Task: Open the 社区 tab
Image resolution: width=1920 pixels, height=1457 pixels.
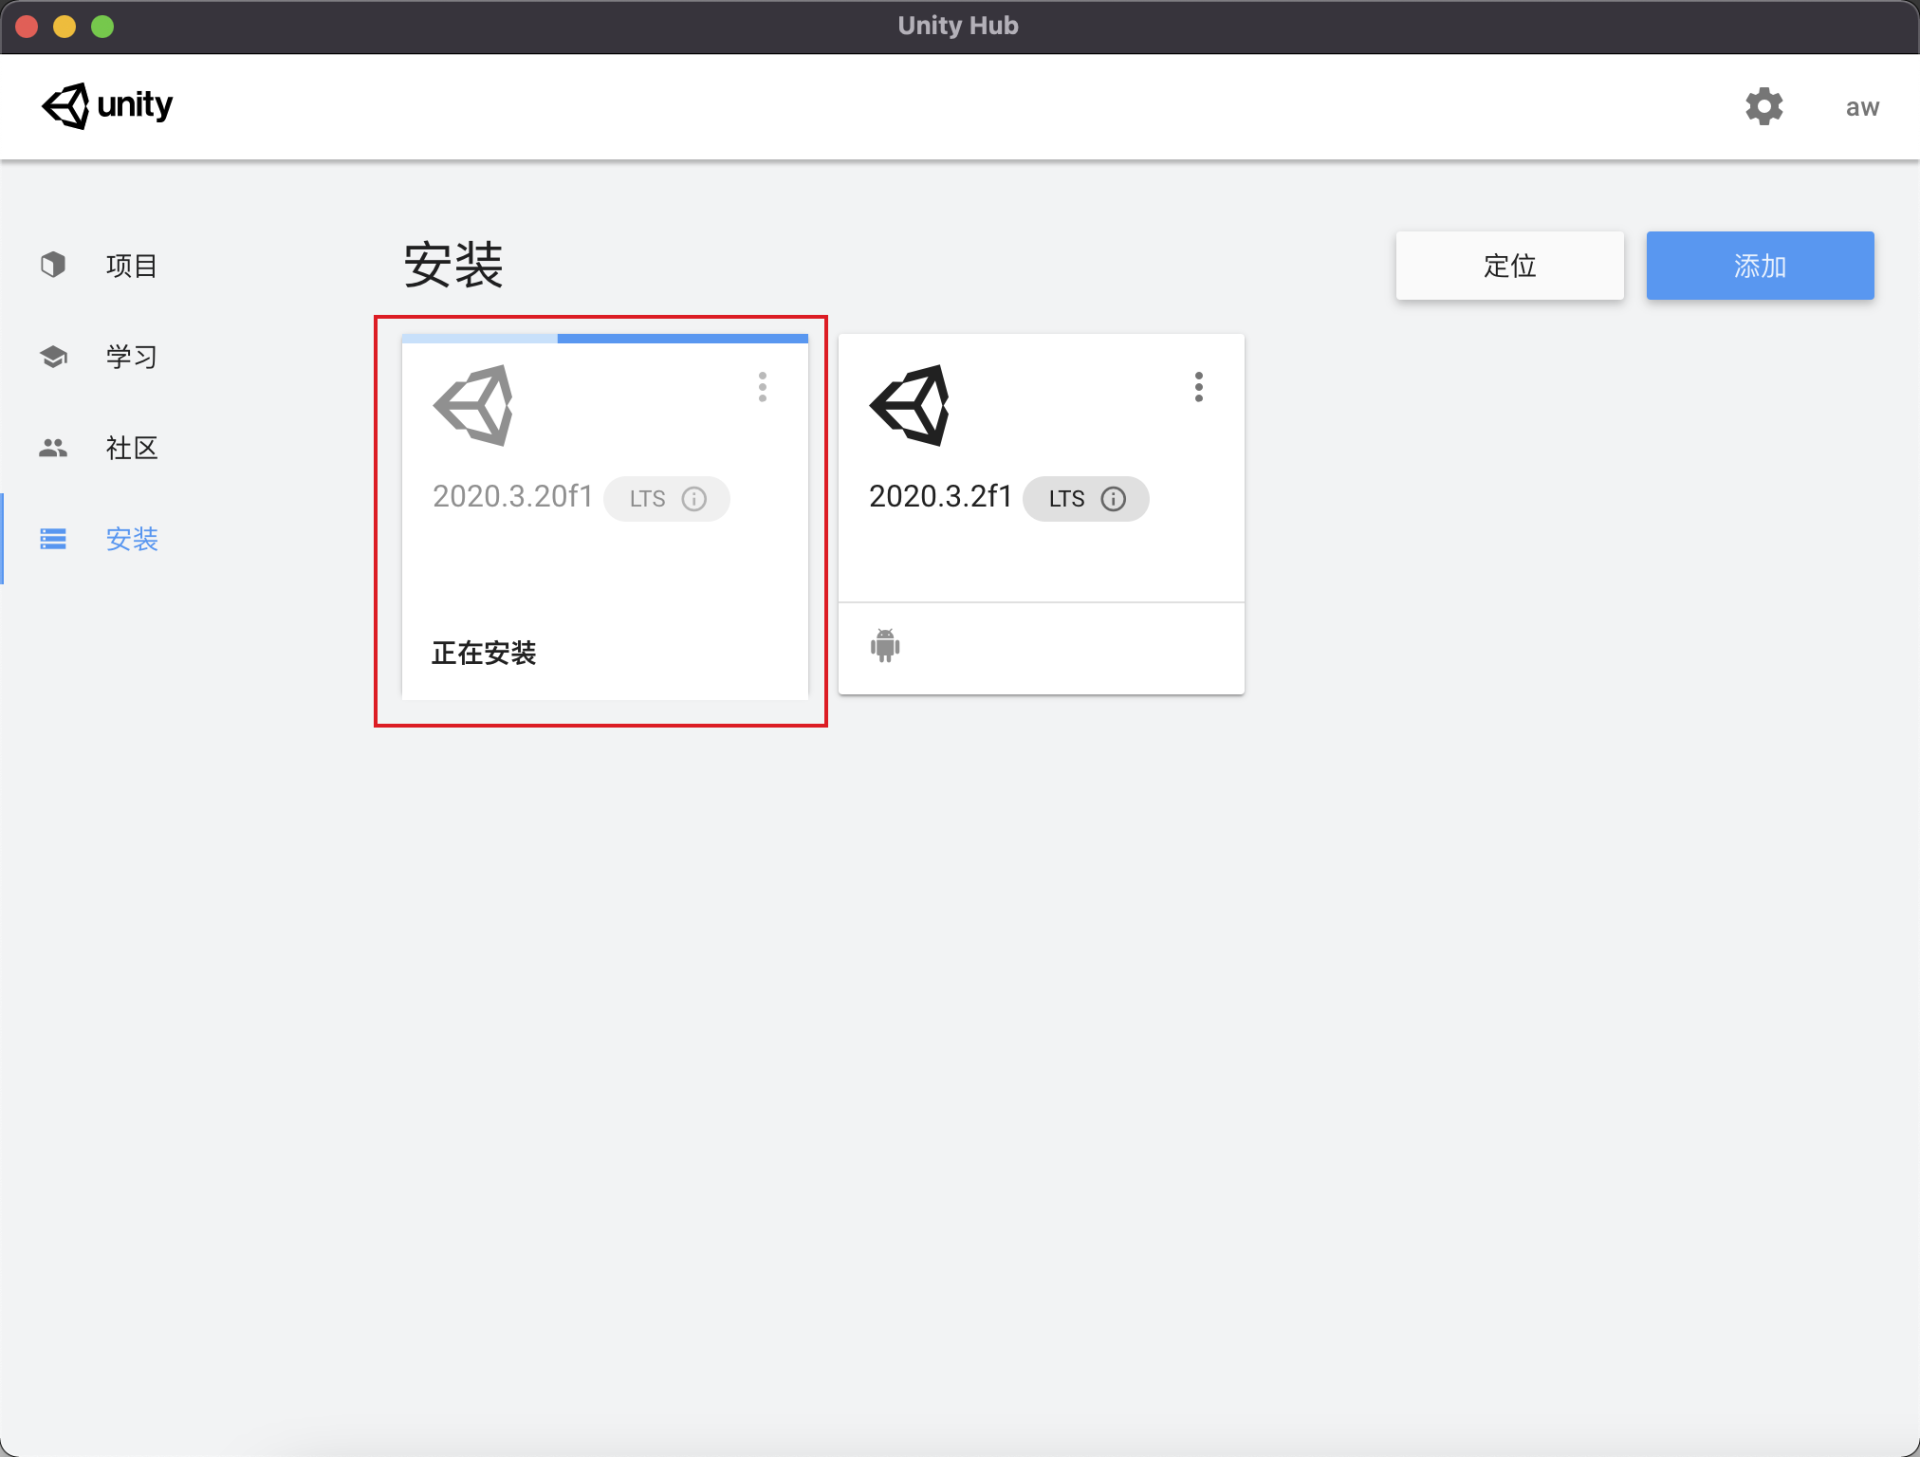Action: [131, 448]
